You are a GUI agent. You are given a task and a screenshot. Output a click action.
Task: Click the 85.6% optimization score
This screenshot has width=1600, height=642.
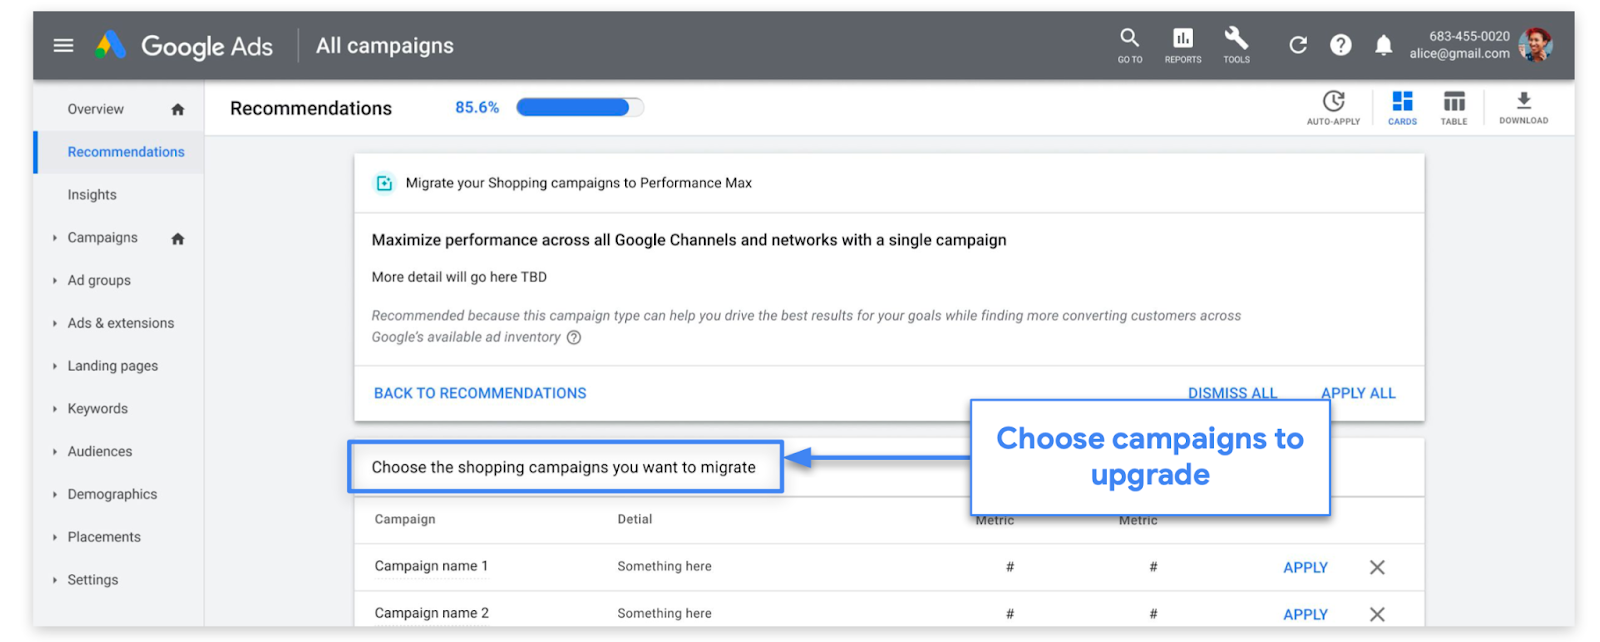477,108
